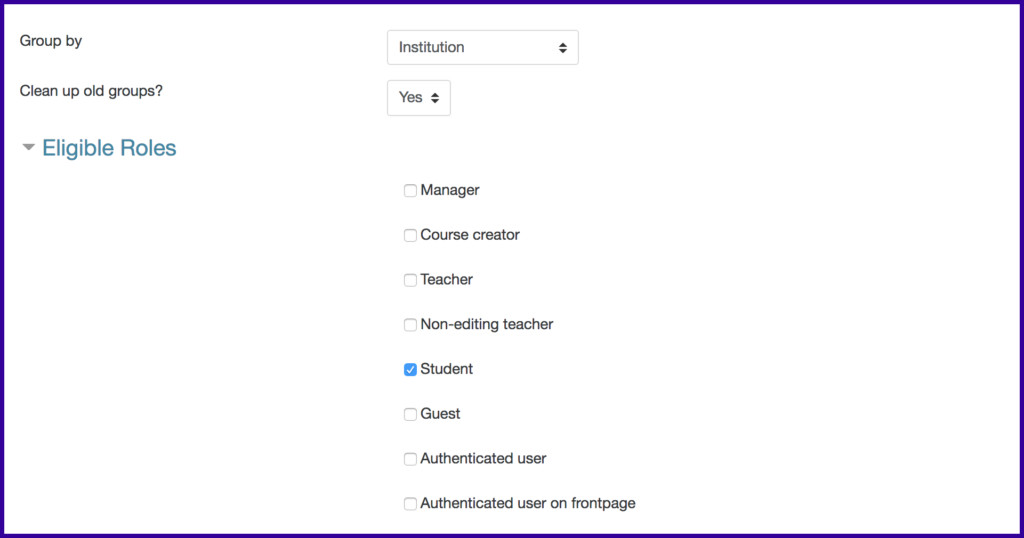Tick Authenticated user on frontpage checkbox
The height and width of the screenshot is (538, 1024).
click(x=410, y=503)
